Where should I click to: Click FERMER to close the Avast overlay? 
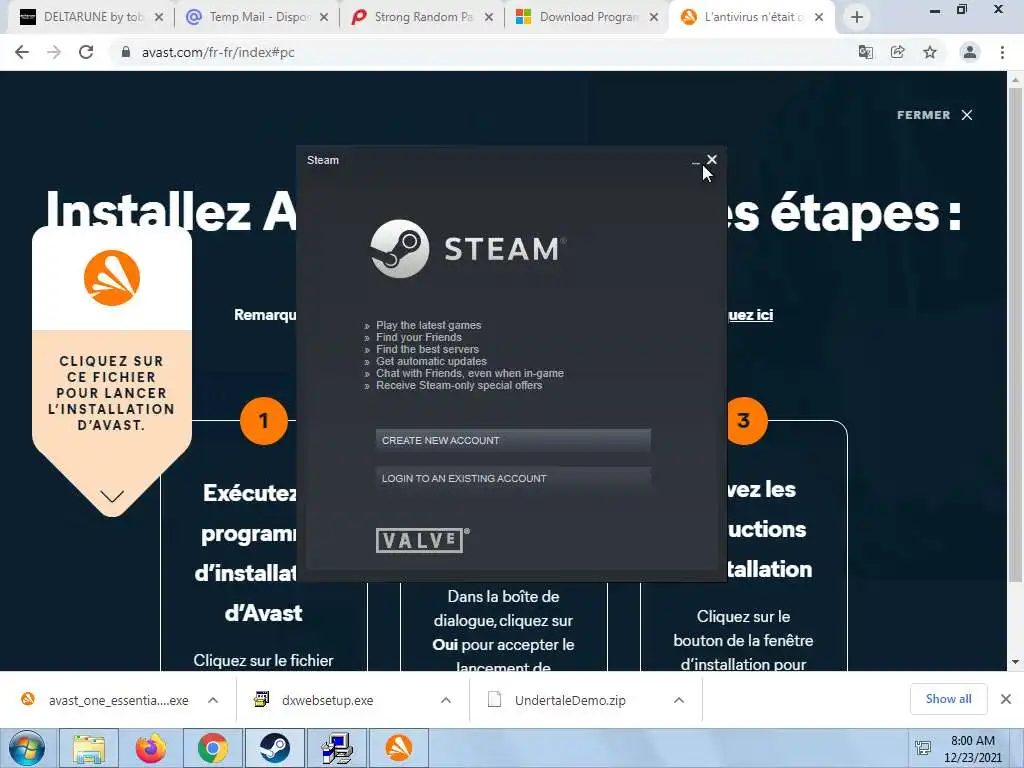pyautogui.click(x=935, y=115)
